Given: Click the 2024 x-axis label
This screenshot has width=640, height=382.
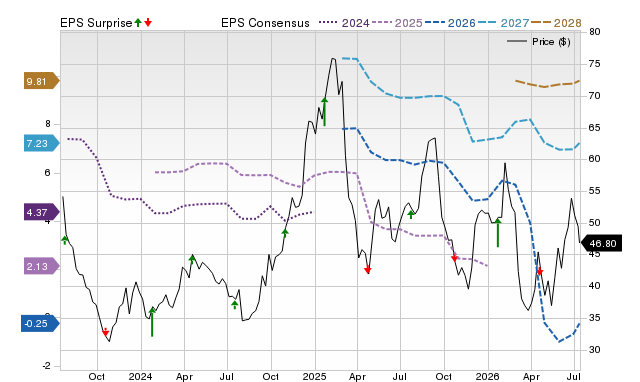Looking at the screenshot, I should click(x=140, y=376).
